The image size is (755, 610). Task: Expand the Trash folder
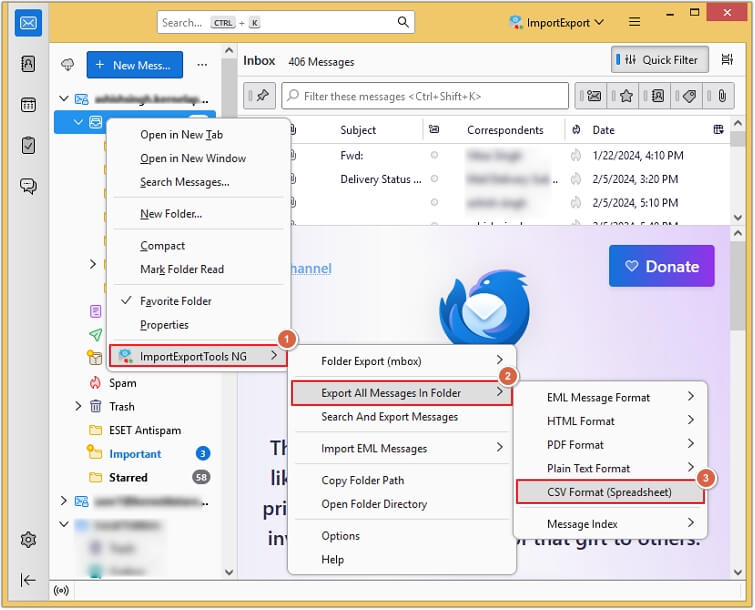click(78, 406)
